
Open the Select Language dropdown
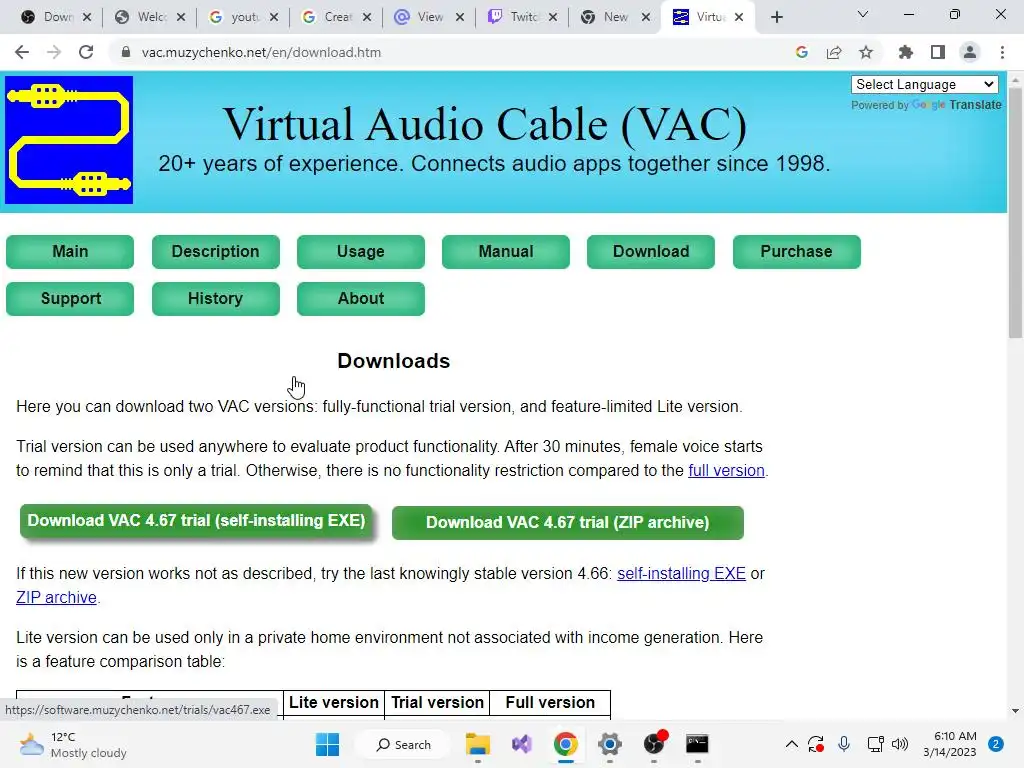925,84
